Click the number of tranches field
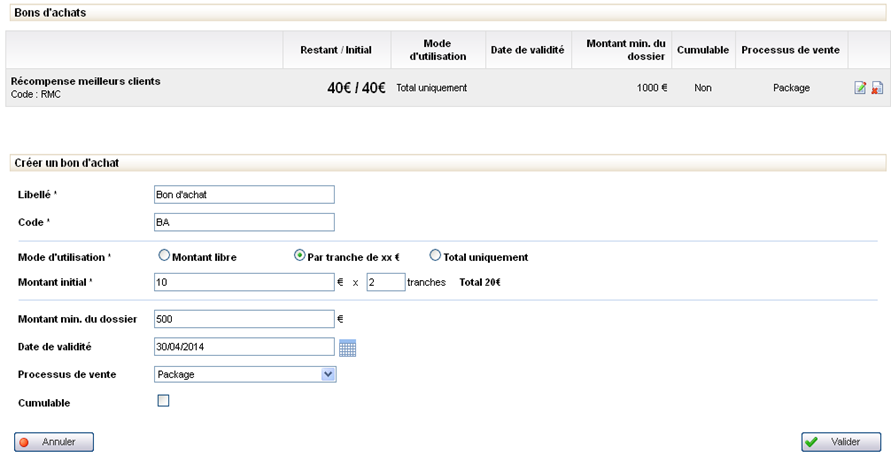This screenshot has height=460, width=891. (385, 282)
